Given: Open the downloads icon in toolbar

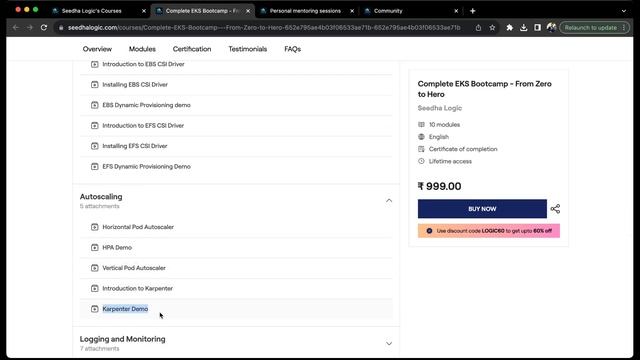Looking at the screenshot, I should point(523,28).
